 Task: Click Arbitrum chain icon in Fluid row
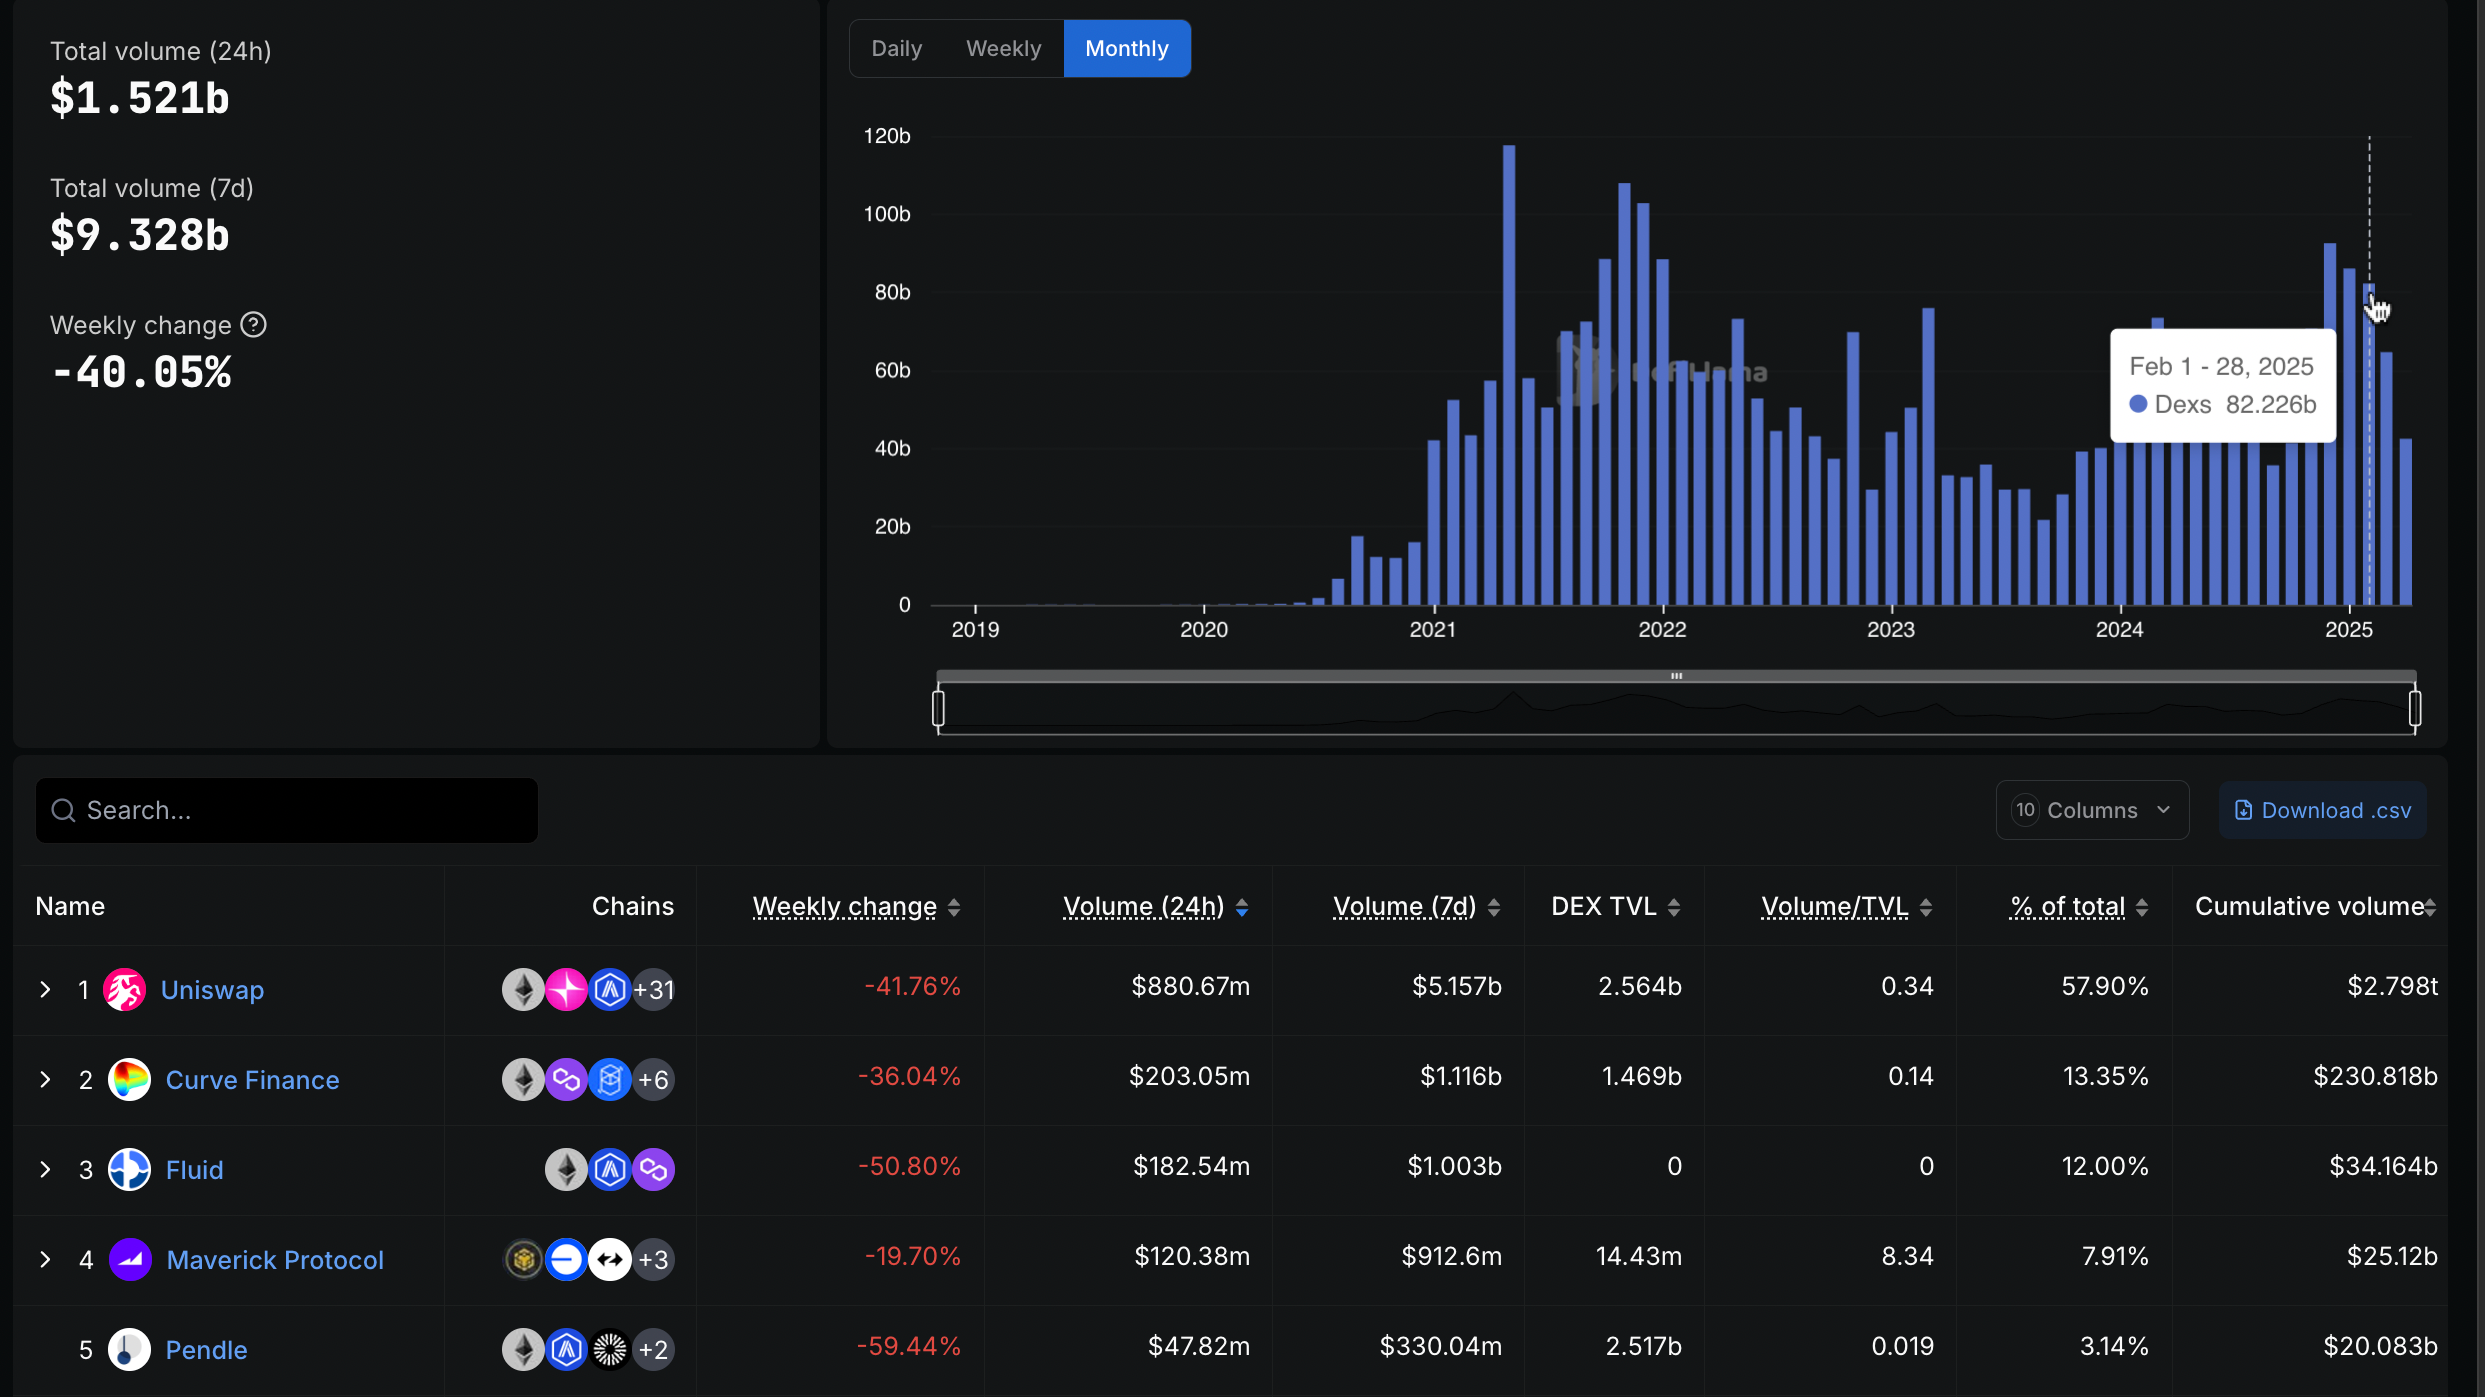pyautogui.click(x=610, y=1169)
